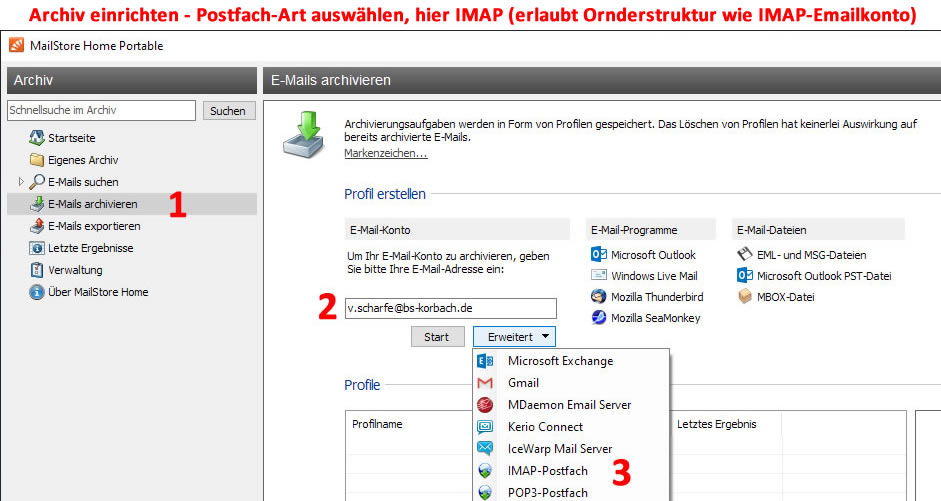The image size is (941, 501).
Task: Select MDaemon Email Server menu entry
Action: pos(571,405)
